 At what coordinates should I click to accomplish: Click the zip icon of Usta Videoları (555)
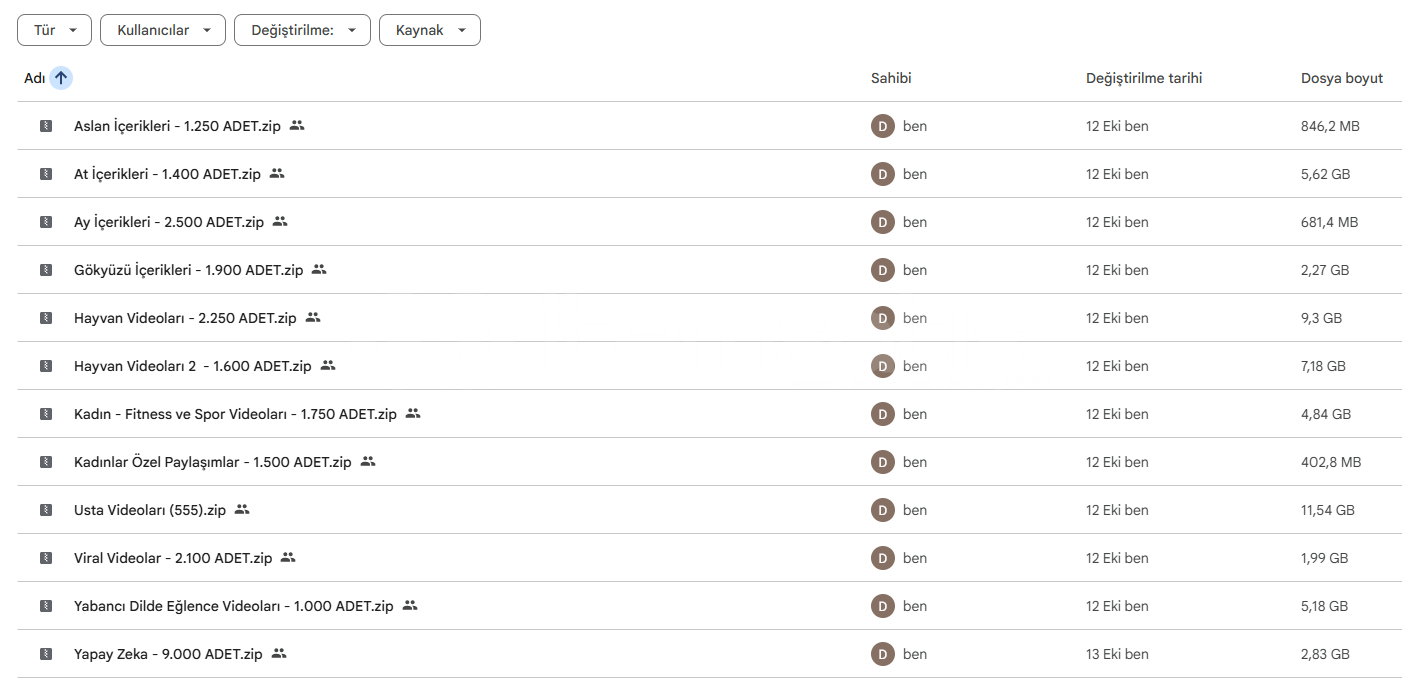coord(45,510)
